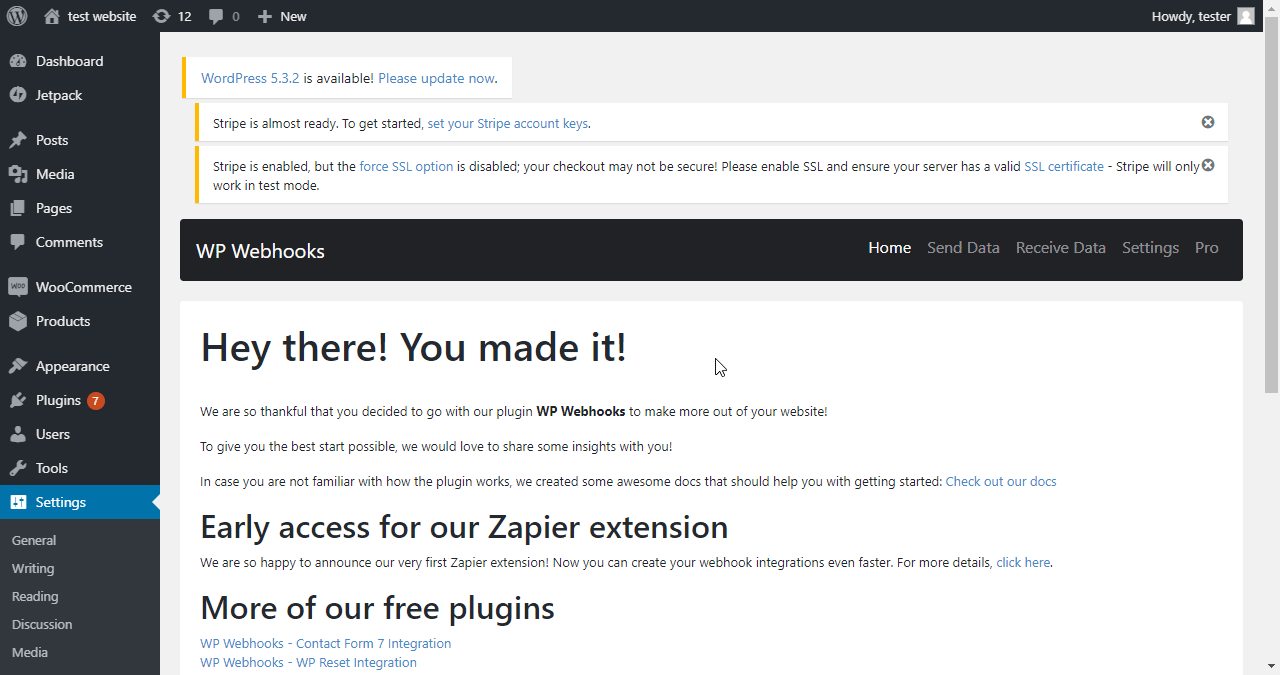
Task: Open Plugins with the plug icon
Action: tap(18, 400)
